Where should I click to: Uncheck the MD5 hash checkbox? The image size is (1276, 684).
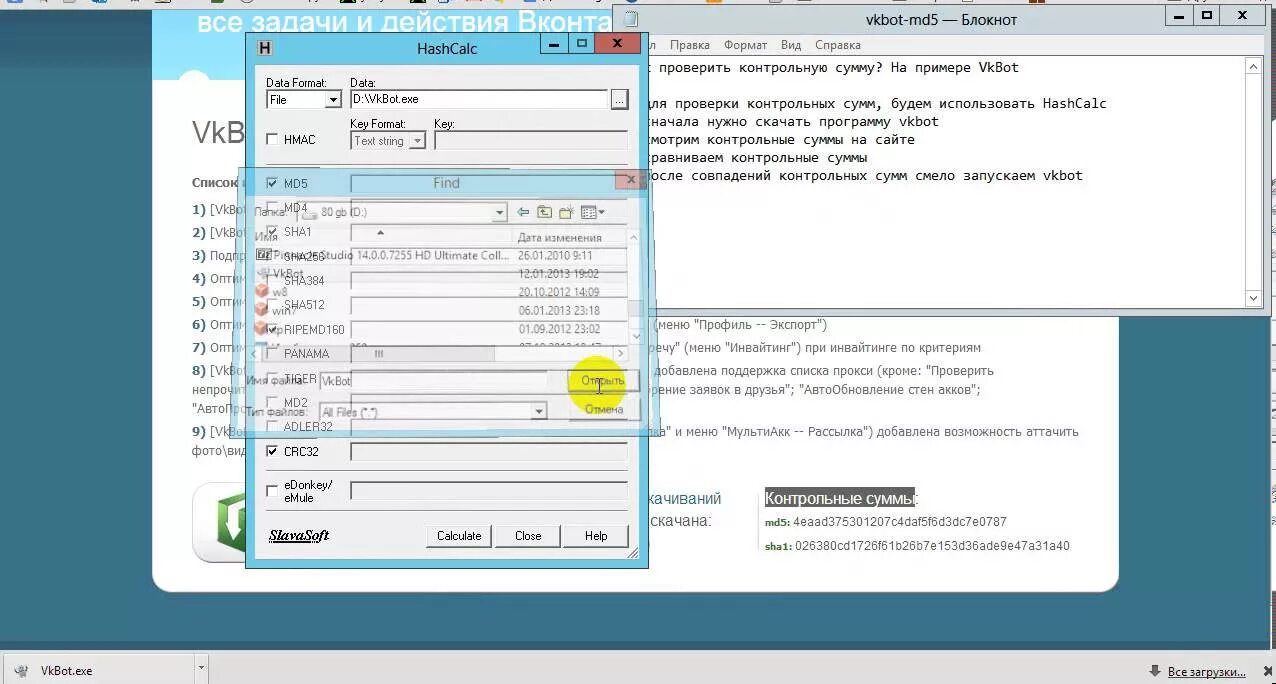[273, 183]
